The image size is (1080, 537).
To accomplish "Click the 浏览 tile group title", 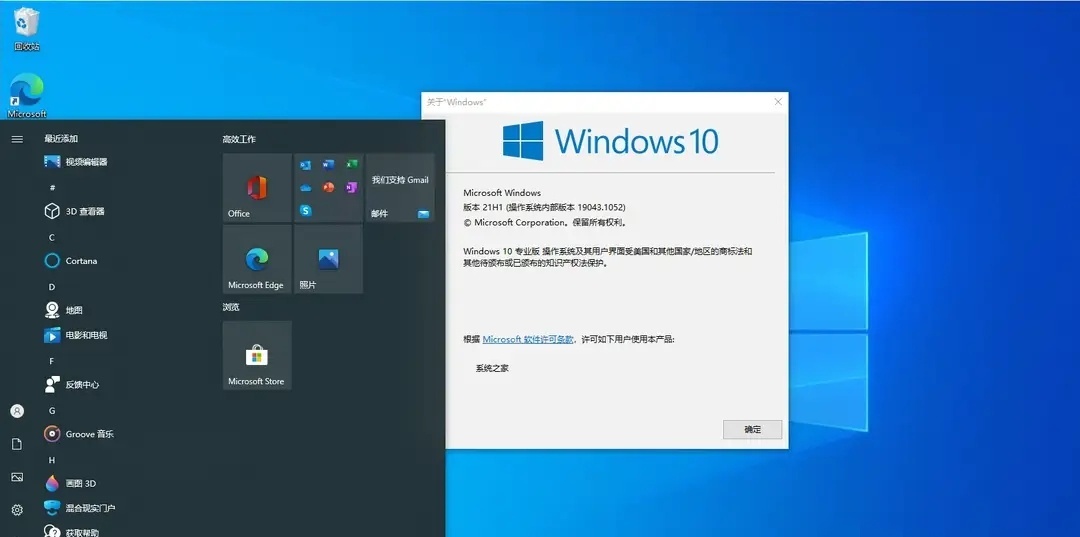I will click(x=231, y=307).
